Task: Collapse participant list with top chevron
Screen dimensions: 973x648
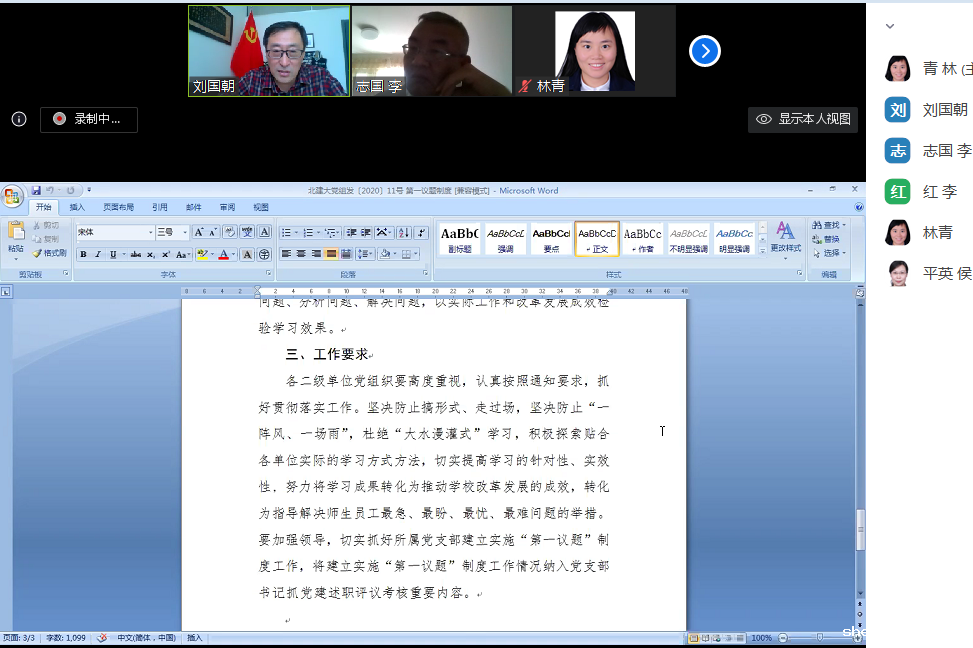Action: pos(890,27)
